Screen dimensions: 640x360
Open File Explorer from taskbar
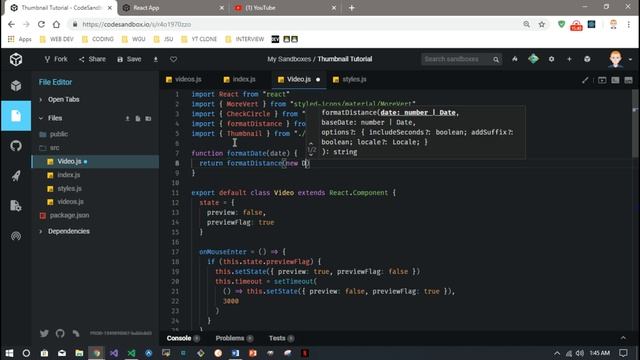79,353
